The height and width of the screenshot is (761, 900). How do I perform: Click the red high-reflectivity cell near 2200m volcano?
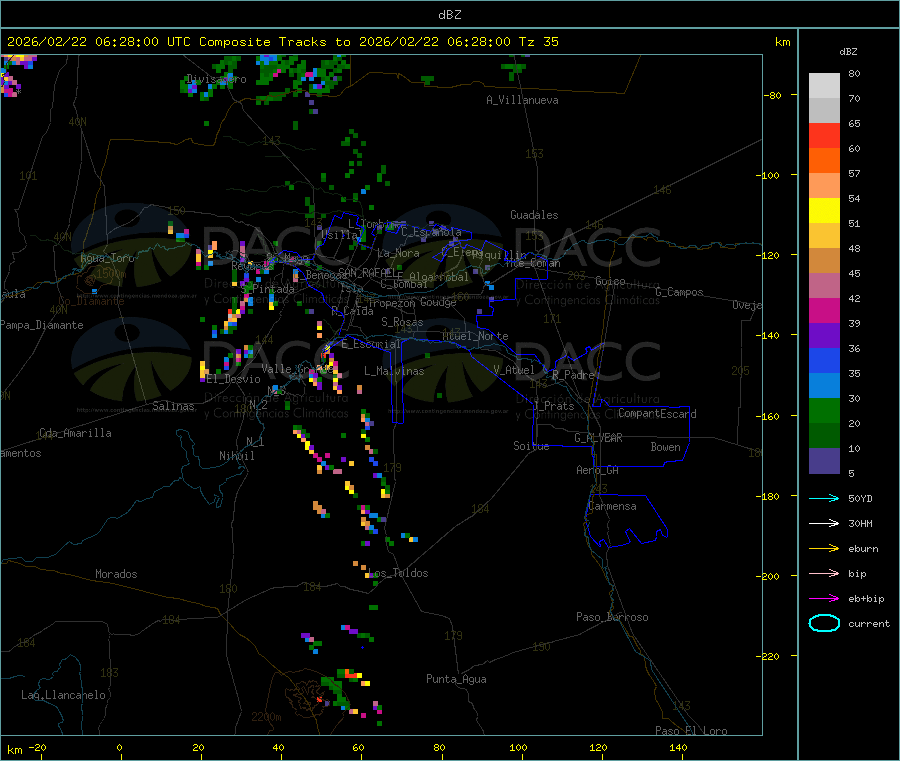320,700
